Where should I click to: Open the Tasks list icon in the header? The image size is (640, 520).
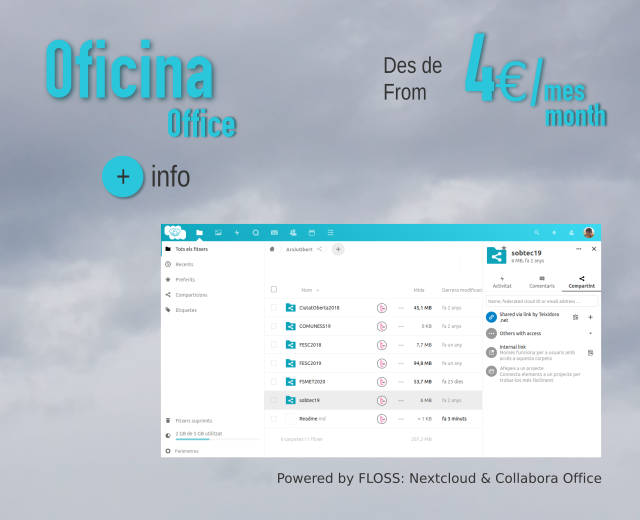pyautogui.click(x=331, y=233)
